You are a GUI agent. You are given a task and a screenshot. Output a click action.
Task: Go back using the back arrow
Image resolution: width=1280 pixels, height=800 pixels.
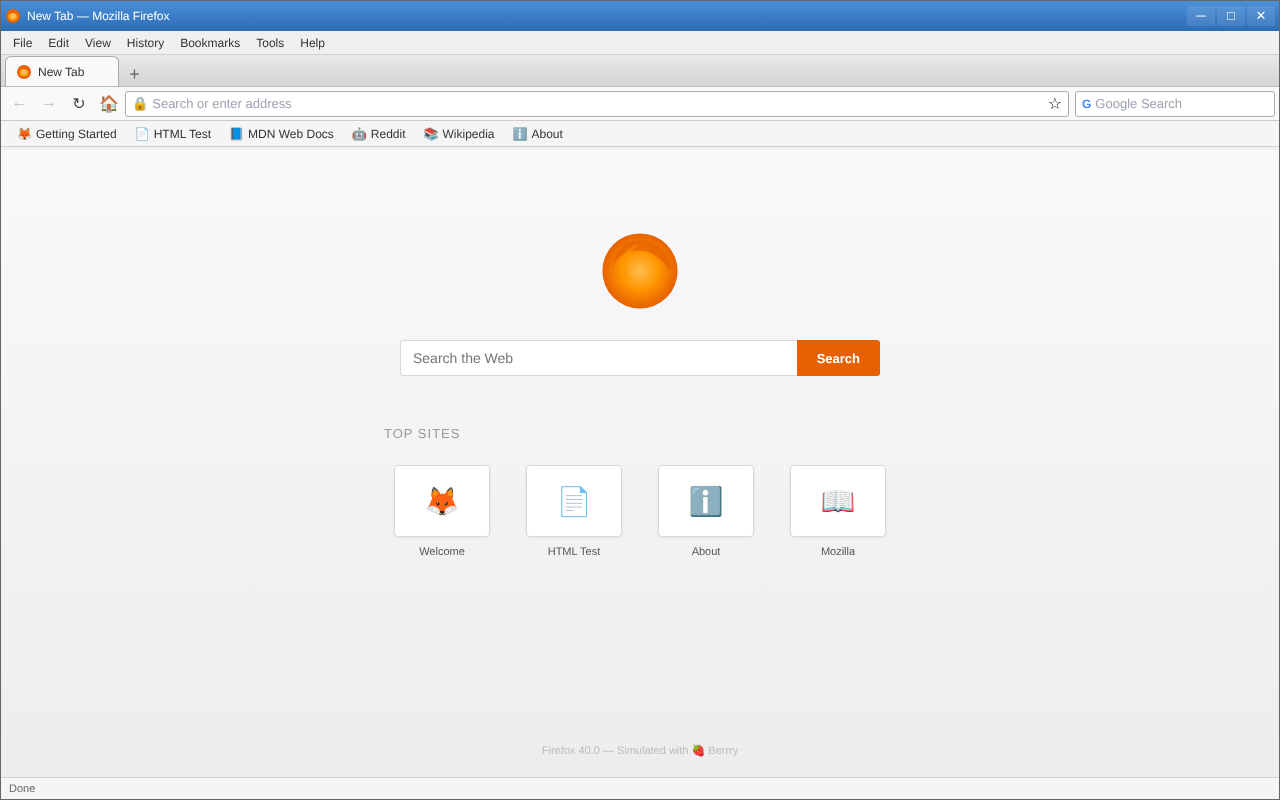19,104
